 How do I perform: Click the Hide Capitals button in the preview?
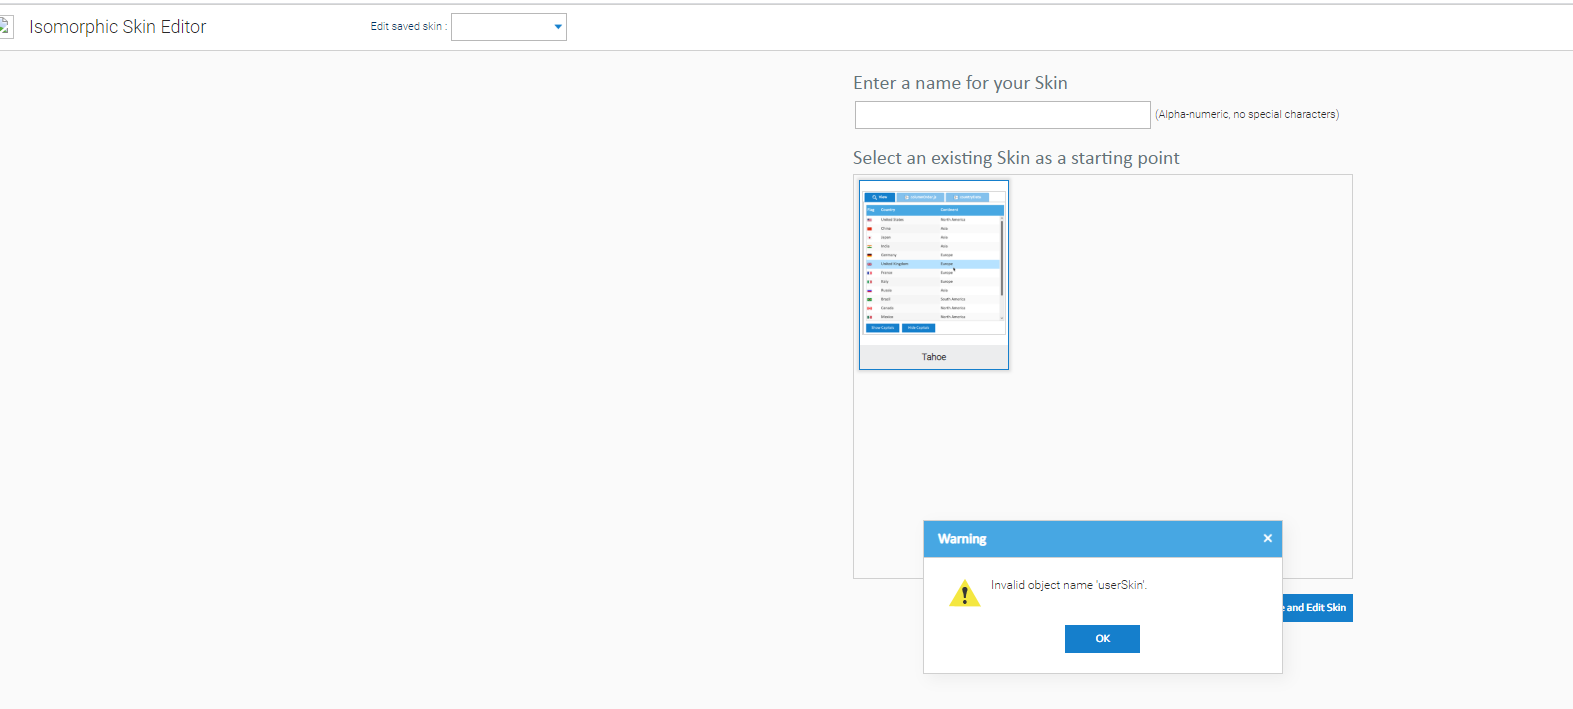click(x=918, y=328)
